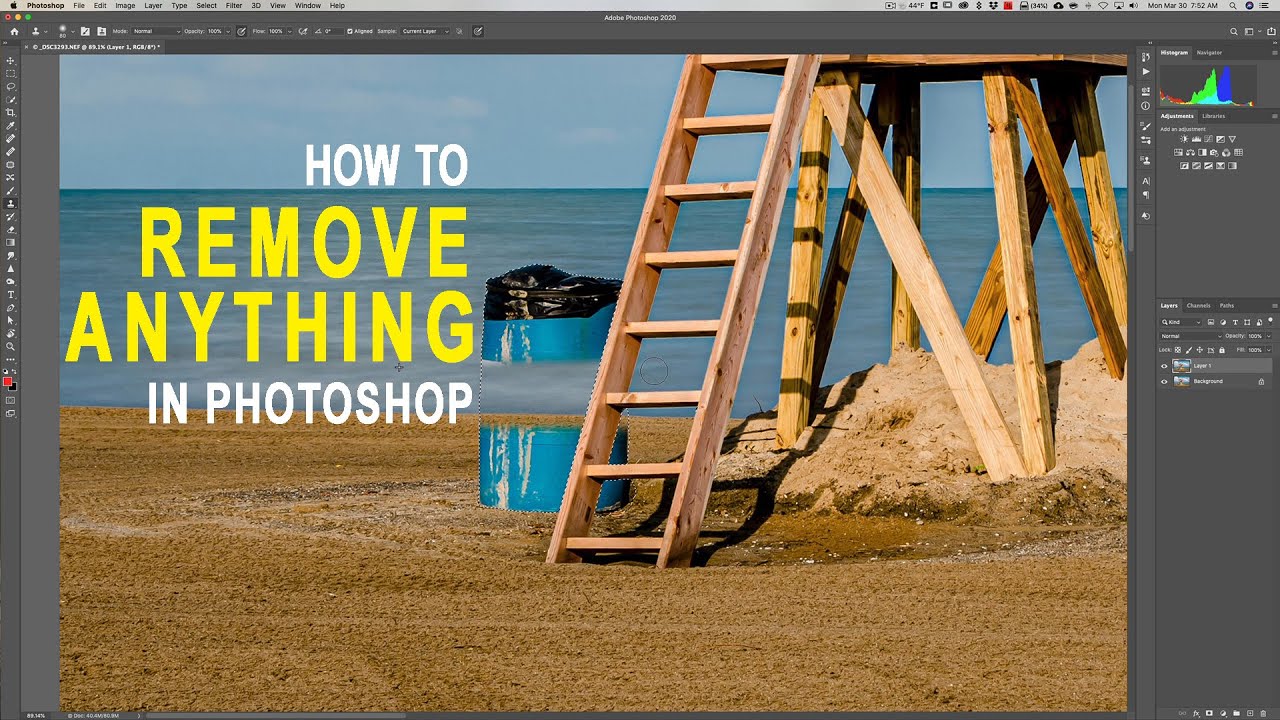Select the Hand tool
1280x720 pixels.
[11, 333]
